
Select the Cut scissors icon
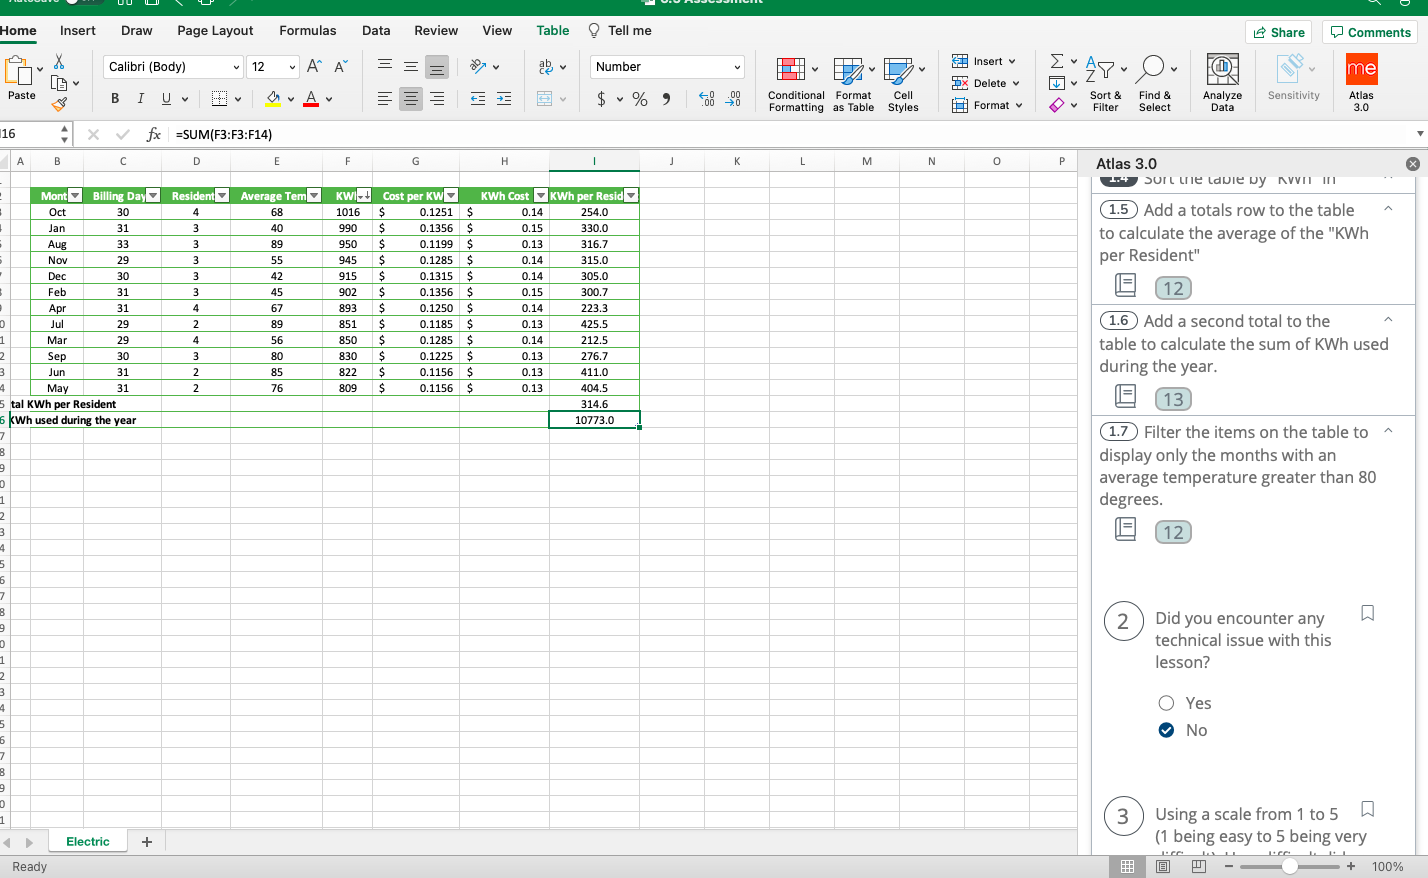pyautogui.click(x=59, y=62)
